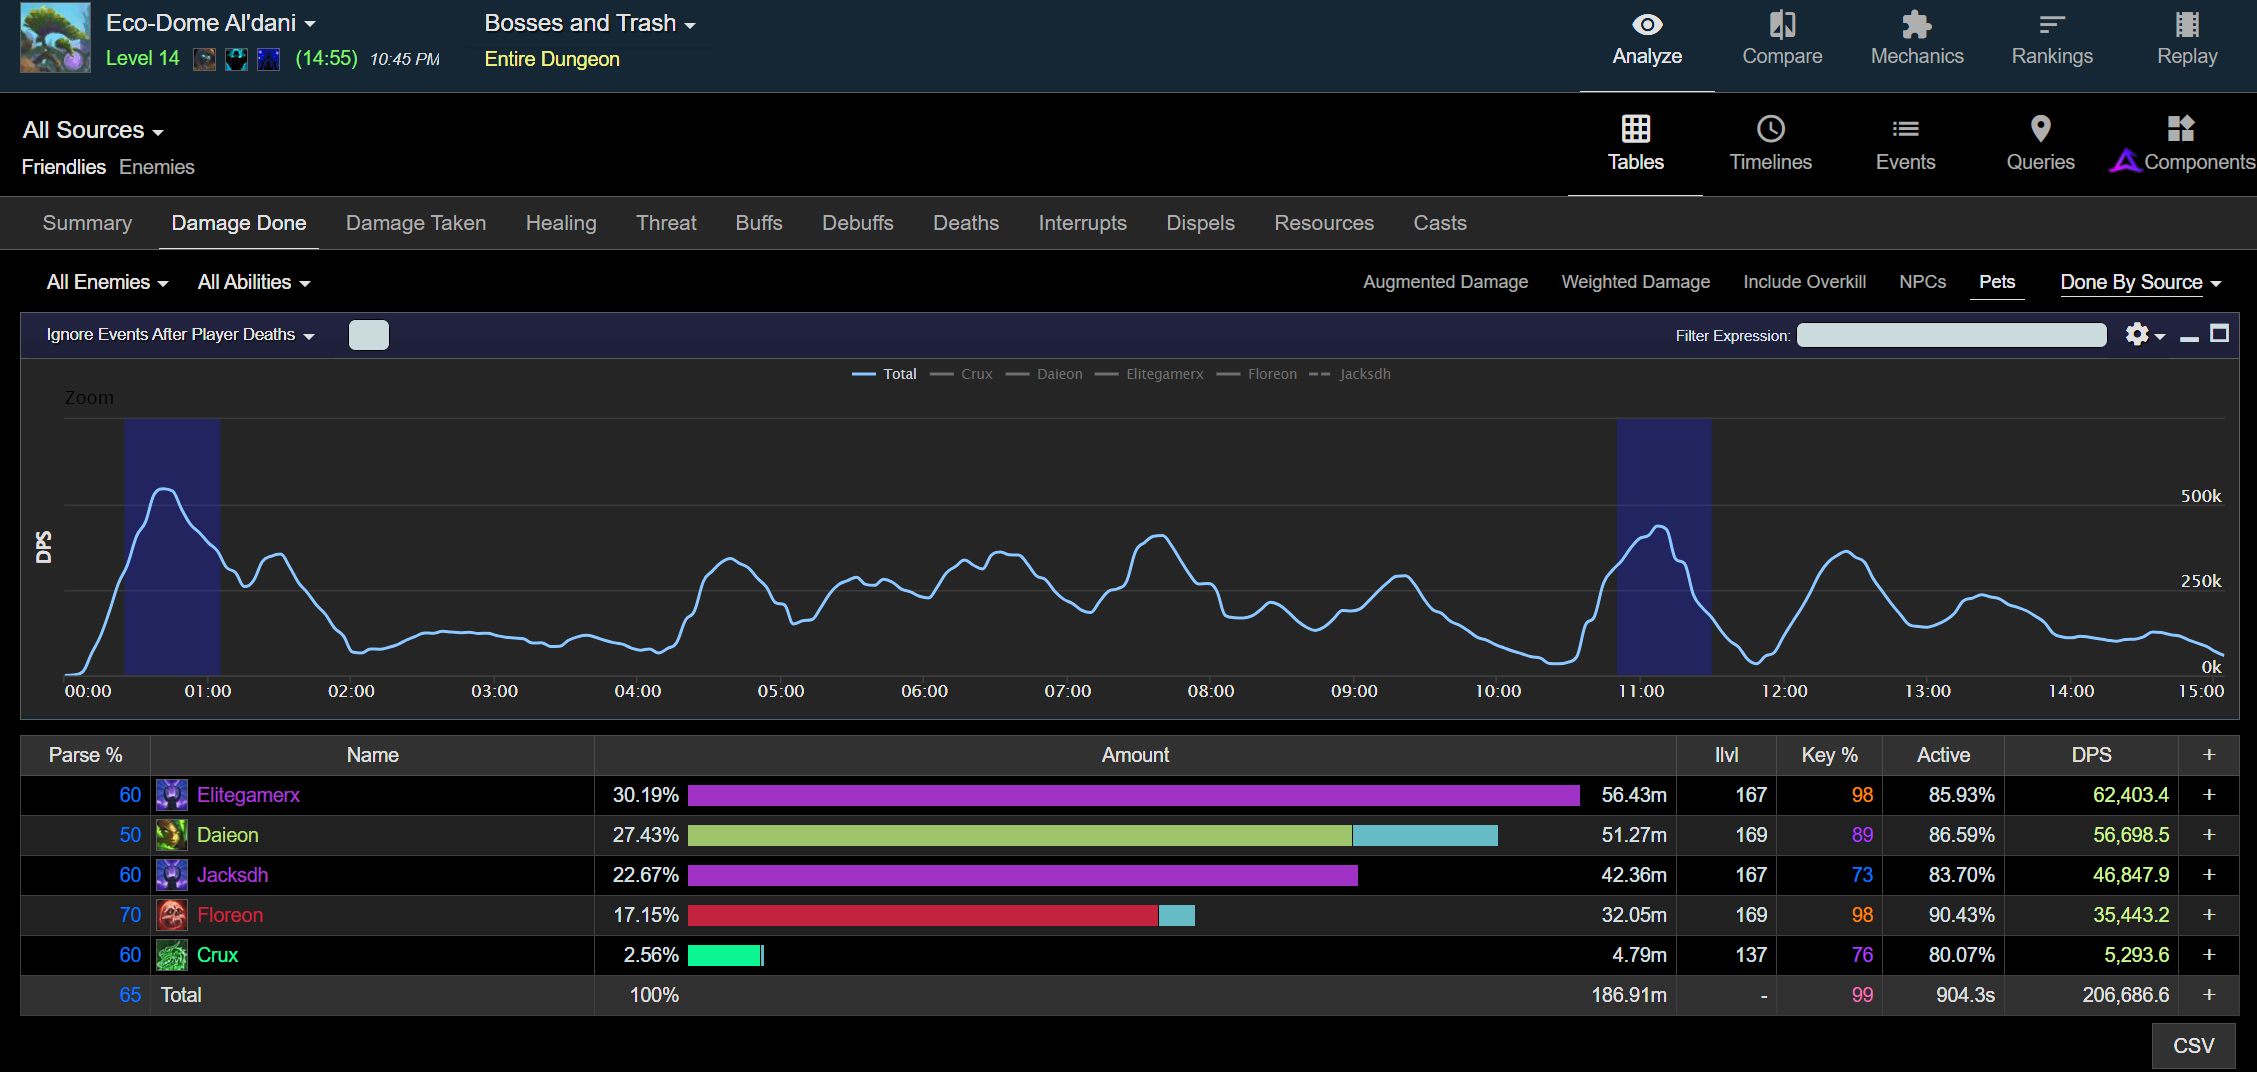Open the Analyze eye icon view

coord(1646,25)
